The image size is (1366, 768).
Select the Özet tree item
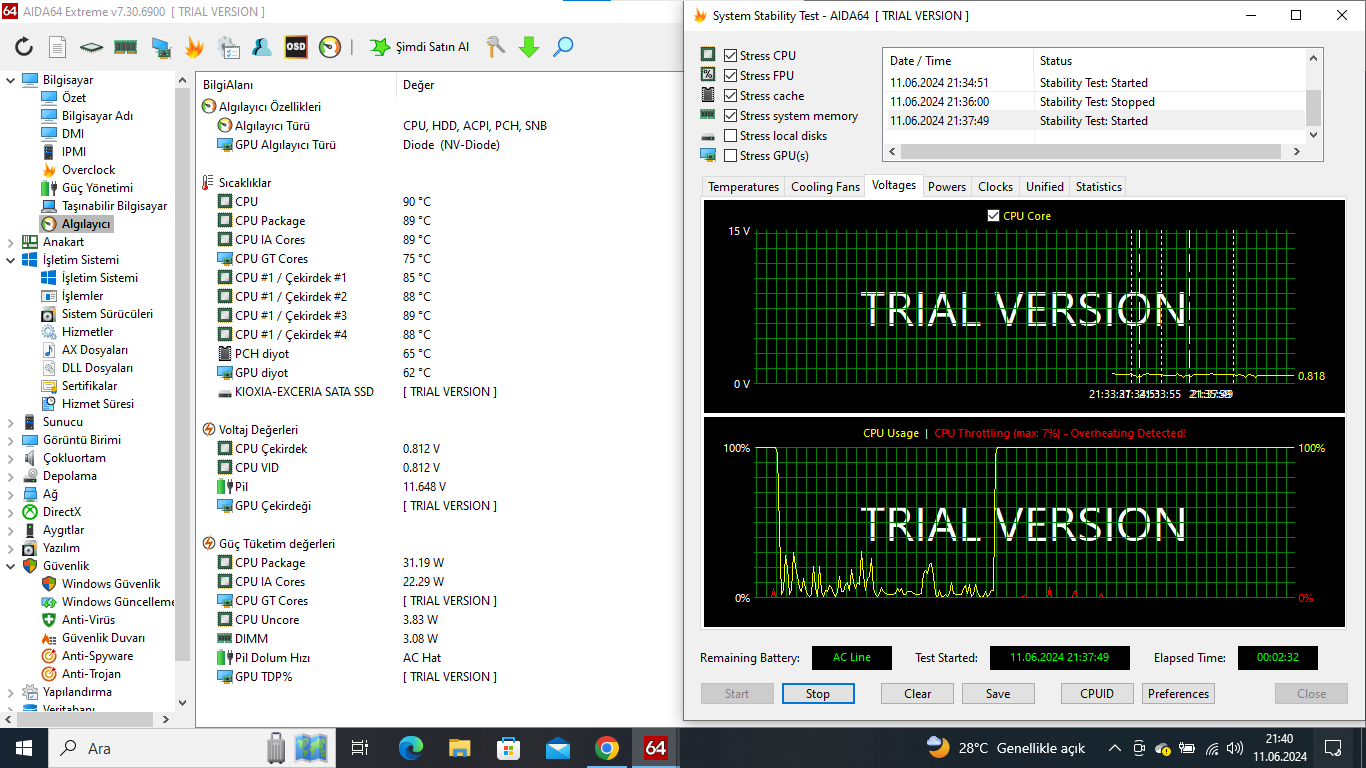pyautogui.click(x=74, y=98)
